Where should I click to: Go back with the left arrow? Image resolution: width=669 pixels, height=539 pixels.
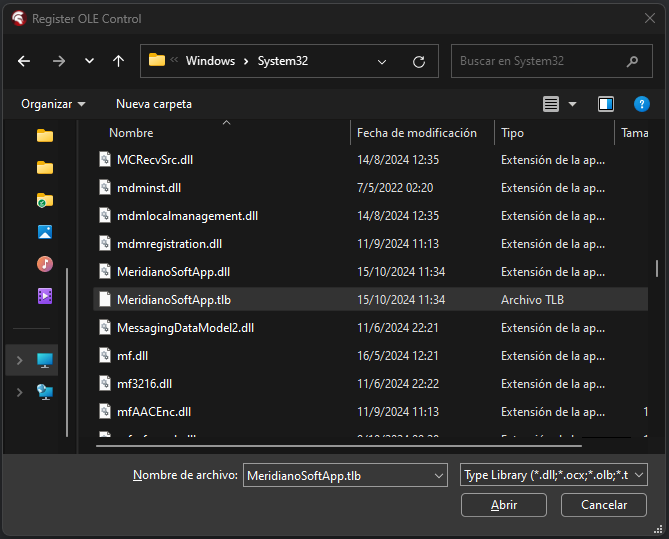[24, 61]
